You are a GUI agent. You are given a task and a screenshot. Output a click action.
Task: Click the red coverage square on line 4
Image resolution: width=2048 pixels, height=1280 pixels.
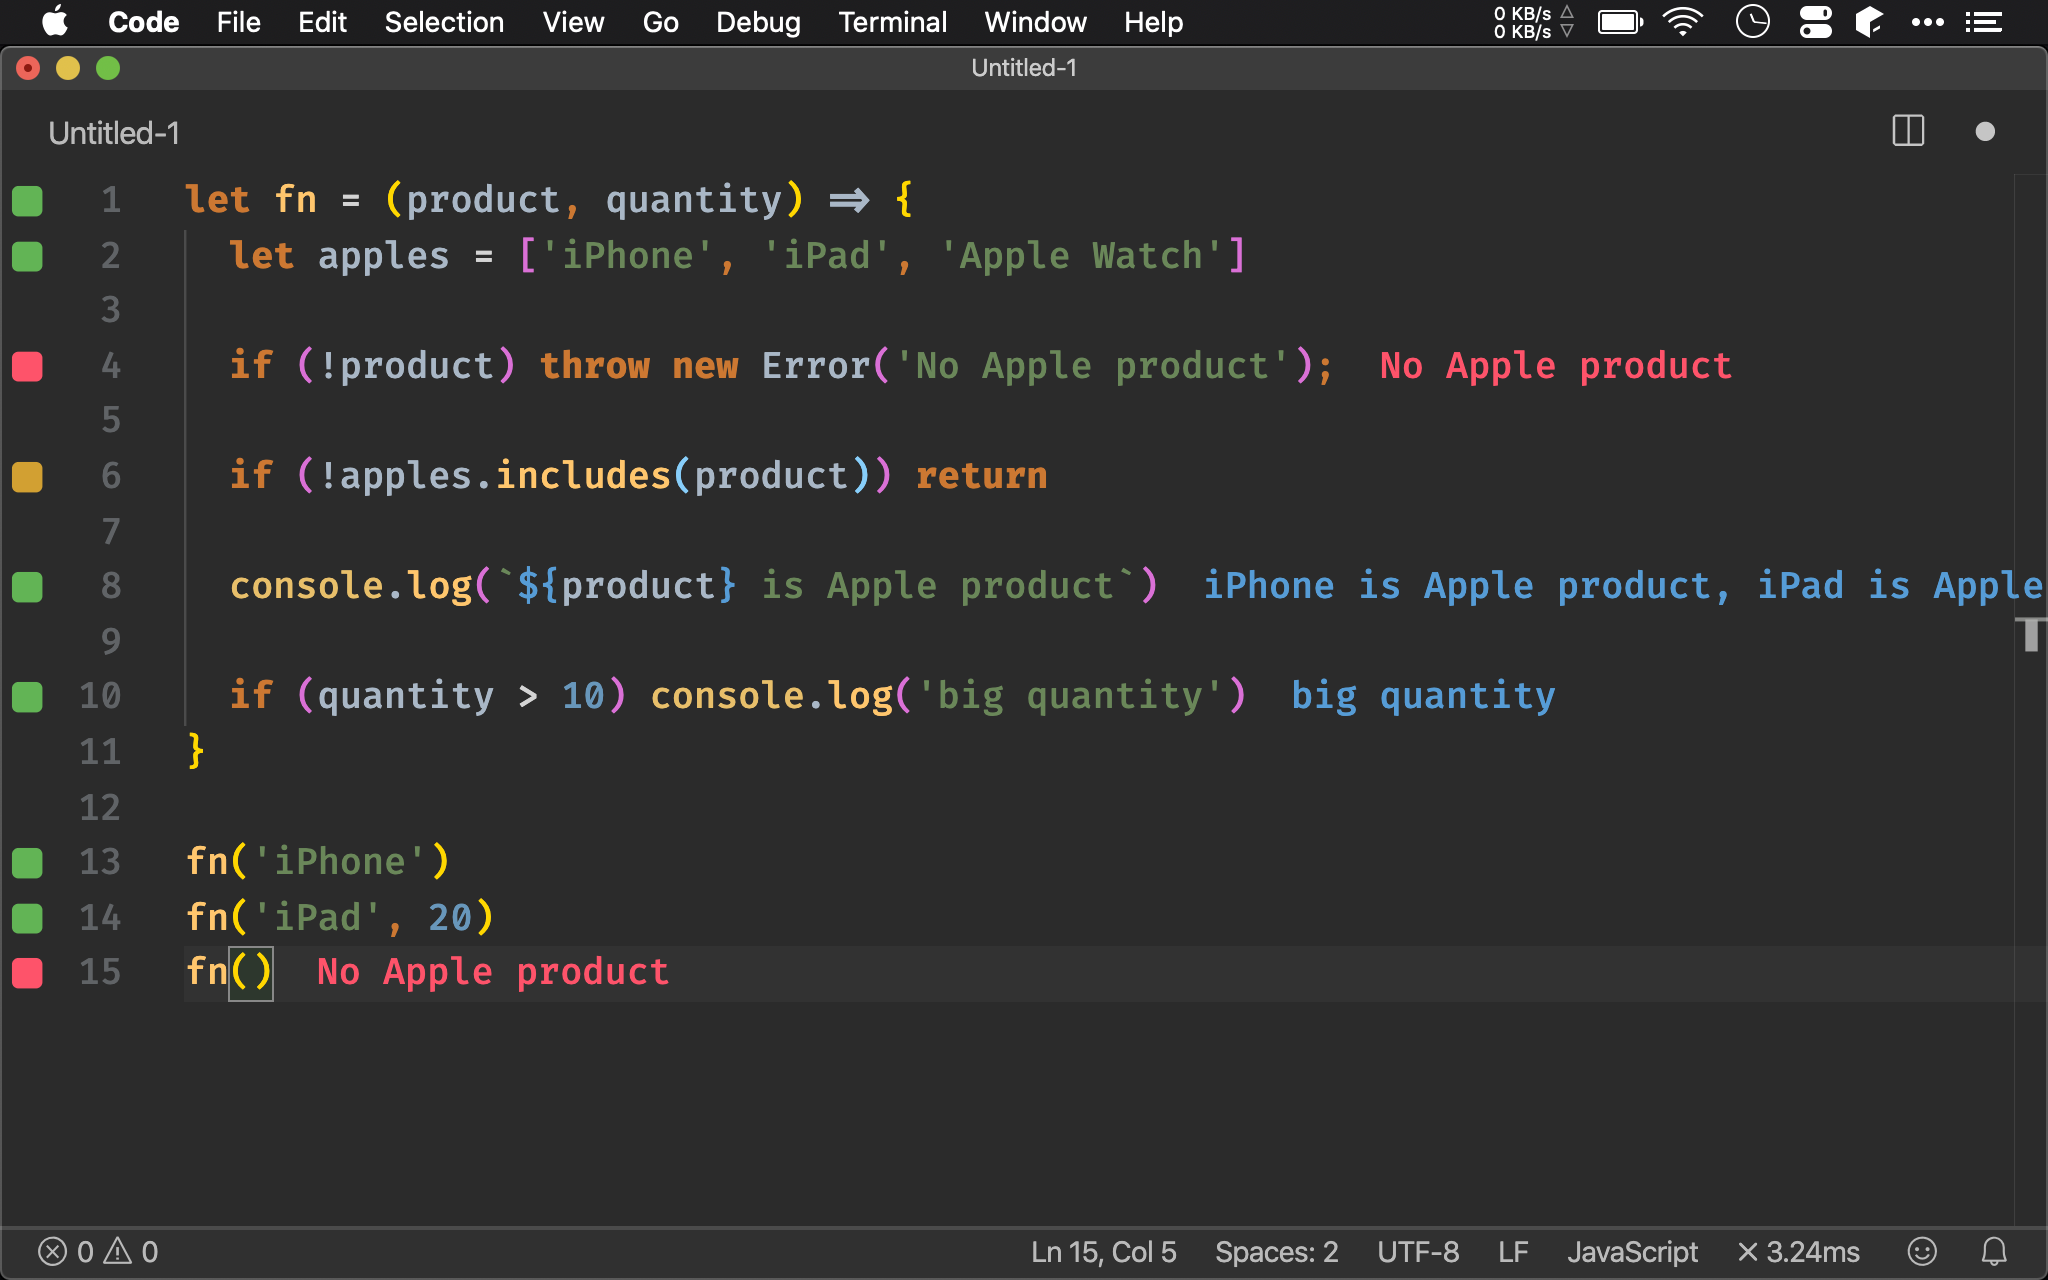coord(27,366)
